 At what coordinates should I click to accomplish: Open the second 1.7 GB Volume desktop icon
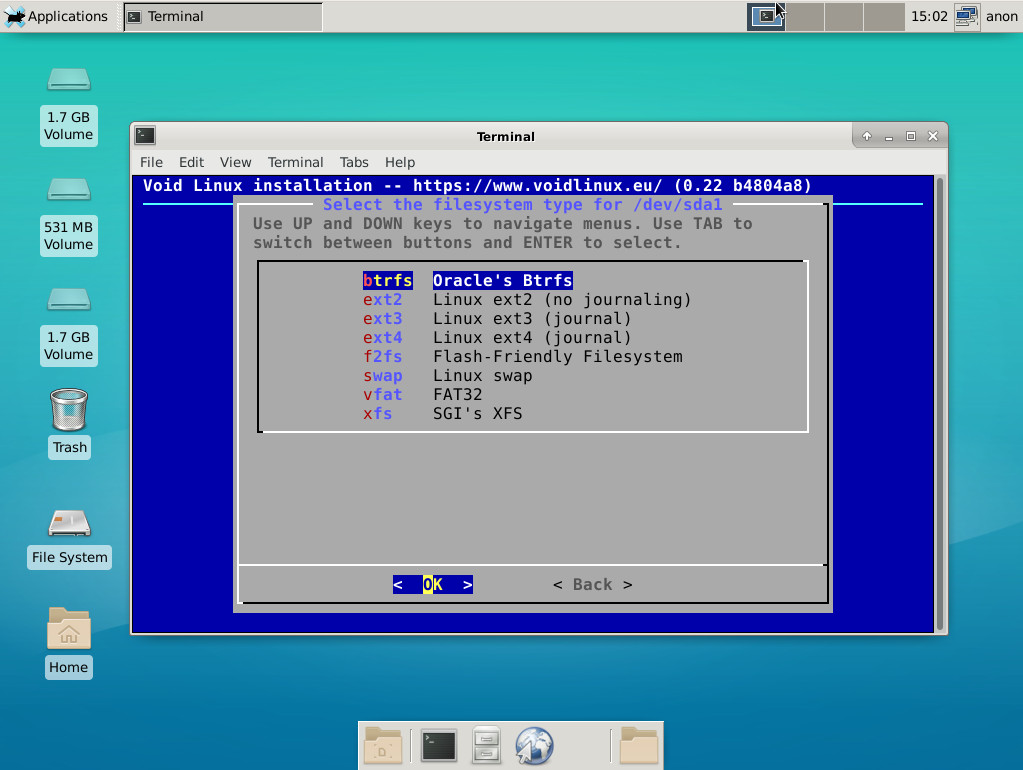point(69,326)
